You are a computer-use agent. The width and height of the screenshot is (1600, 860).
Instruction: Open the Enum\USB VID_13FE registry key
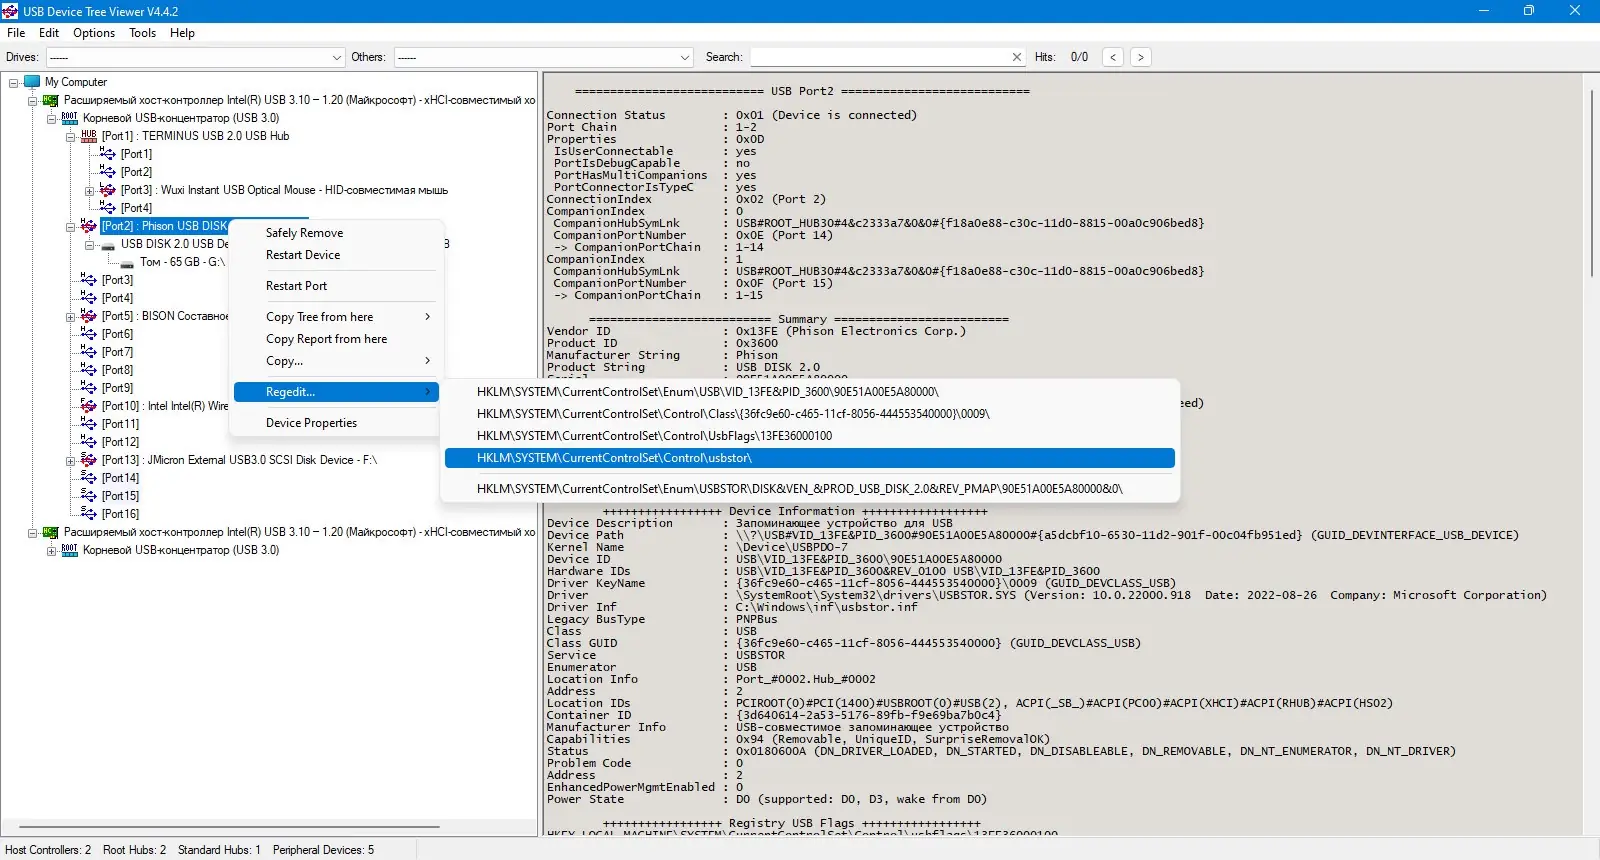click(810, 392)
